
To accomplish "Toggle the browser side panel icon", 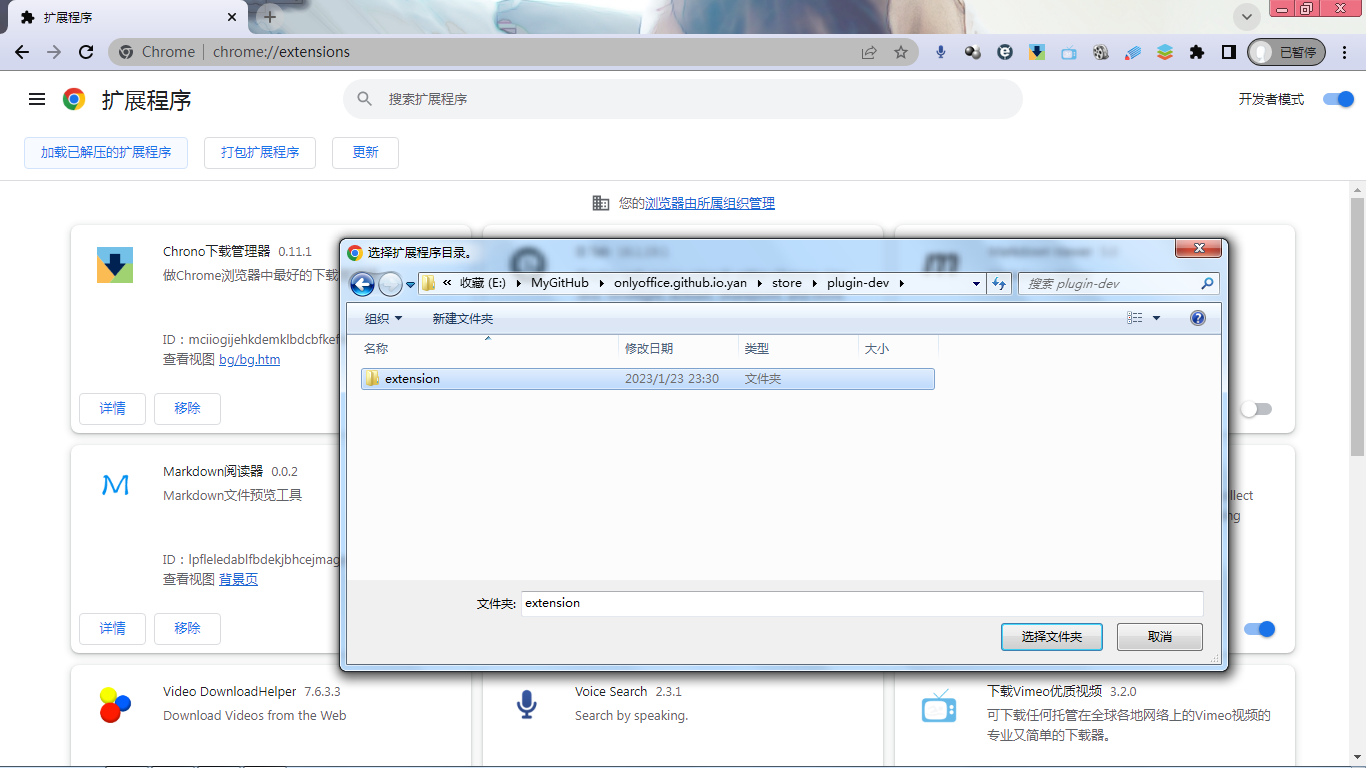I will [x=1229, y=52].
